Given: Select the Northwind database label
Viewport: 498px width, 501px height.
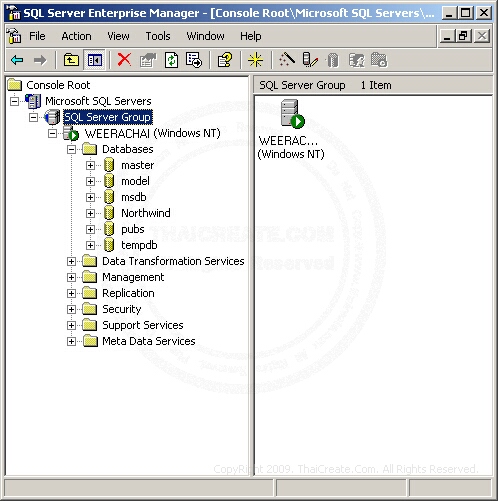Looking at the screenshot, I should click(x=146, y=213).
